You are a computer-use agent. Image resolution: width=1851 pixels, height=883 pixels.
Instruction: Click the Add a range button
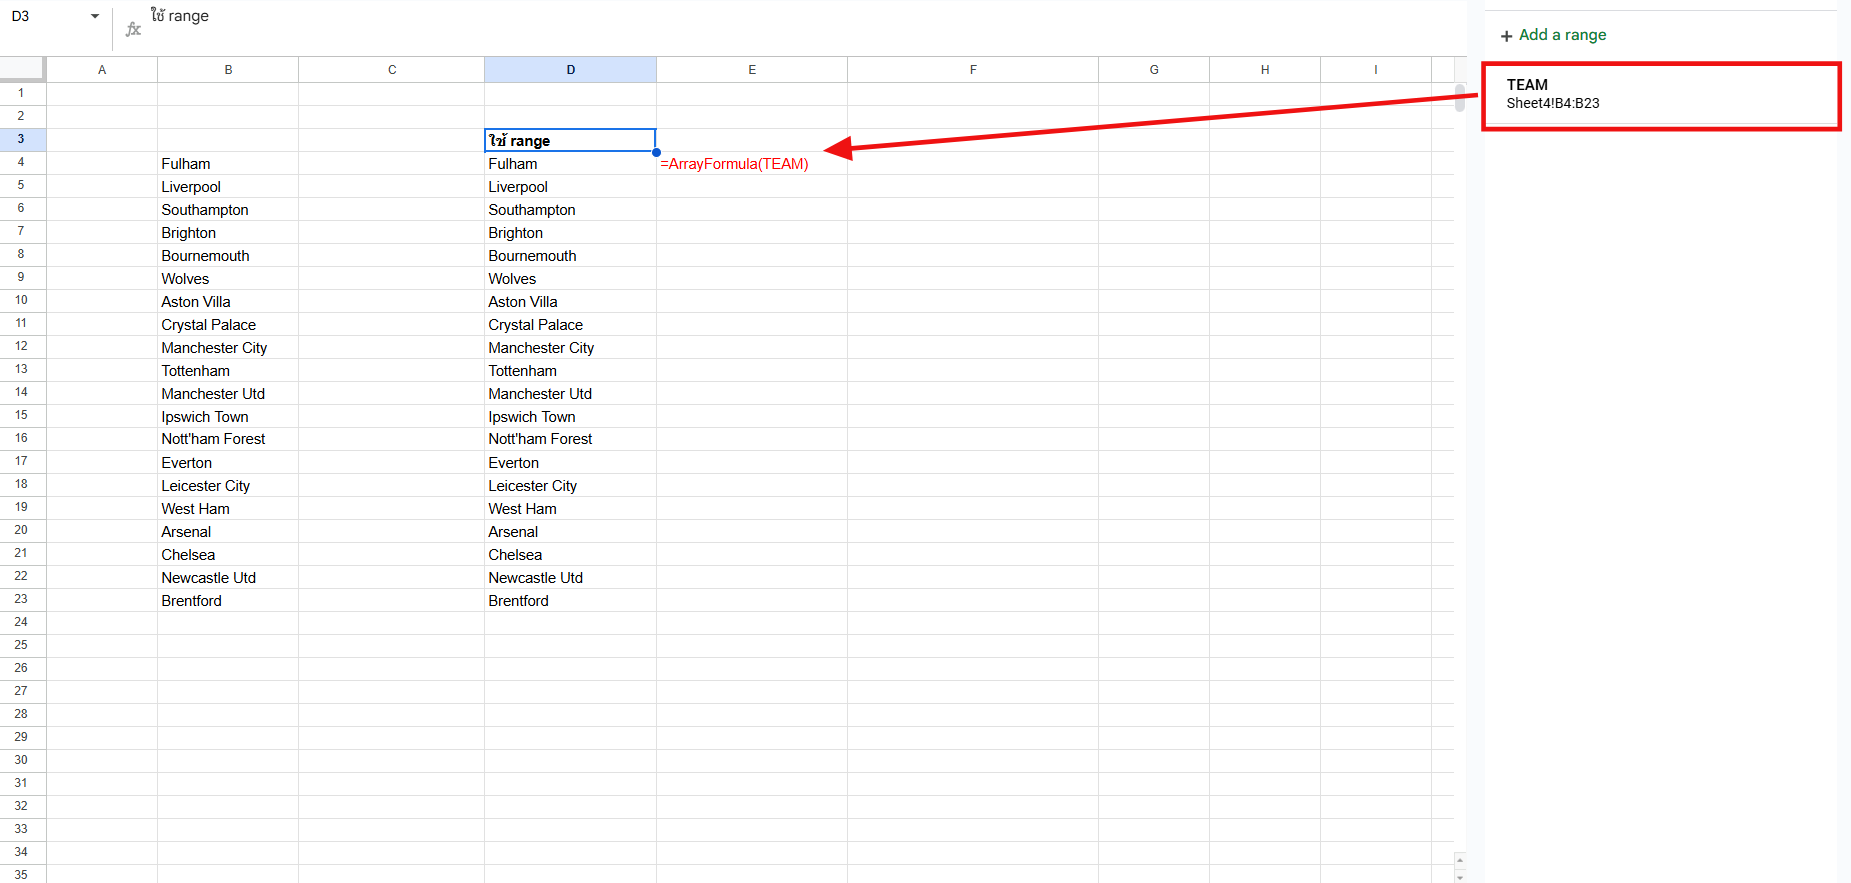[x=1553, y=35]
